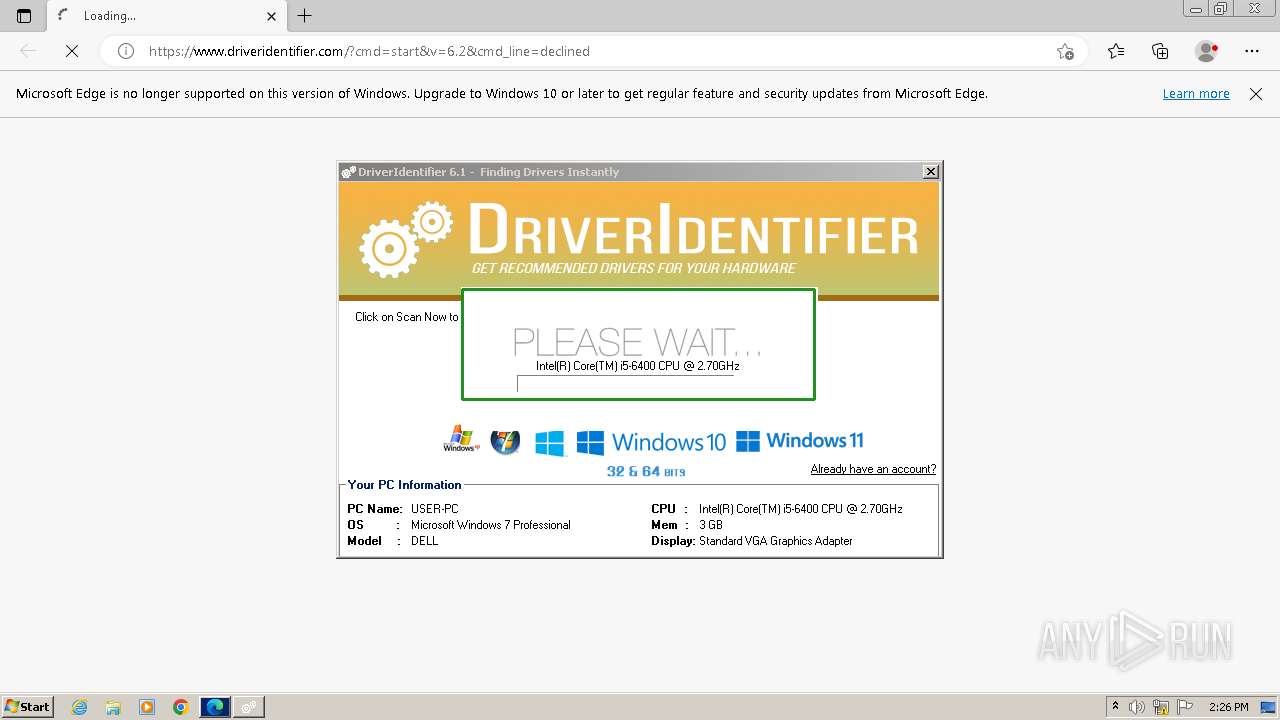Click the DriverIdentifier gears logo
Screen dimensions: 1280x720
tap(406, 239)
